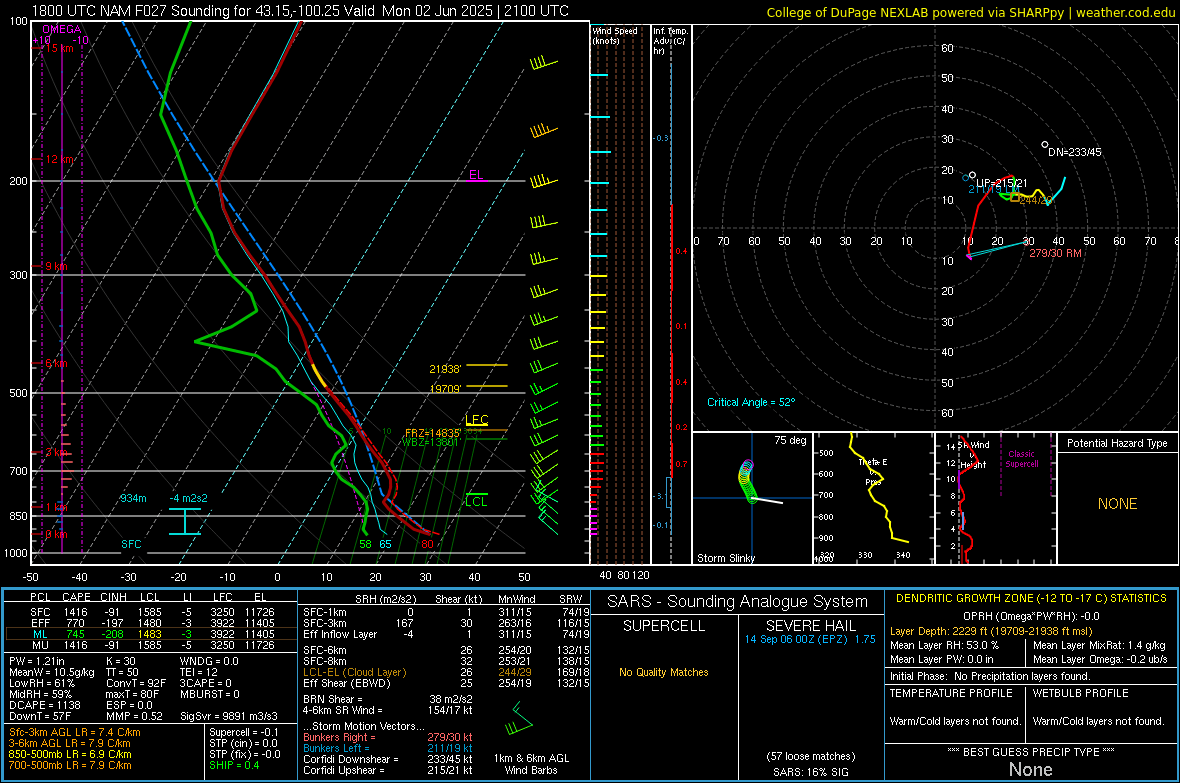
Task: Click the Critical Angle = 52° text
Action: (751, 402)
